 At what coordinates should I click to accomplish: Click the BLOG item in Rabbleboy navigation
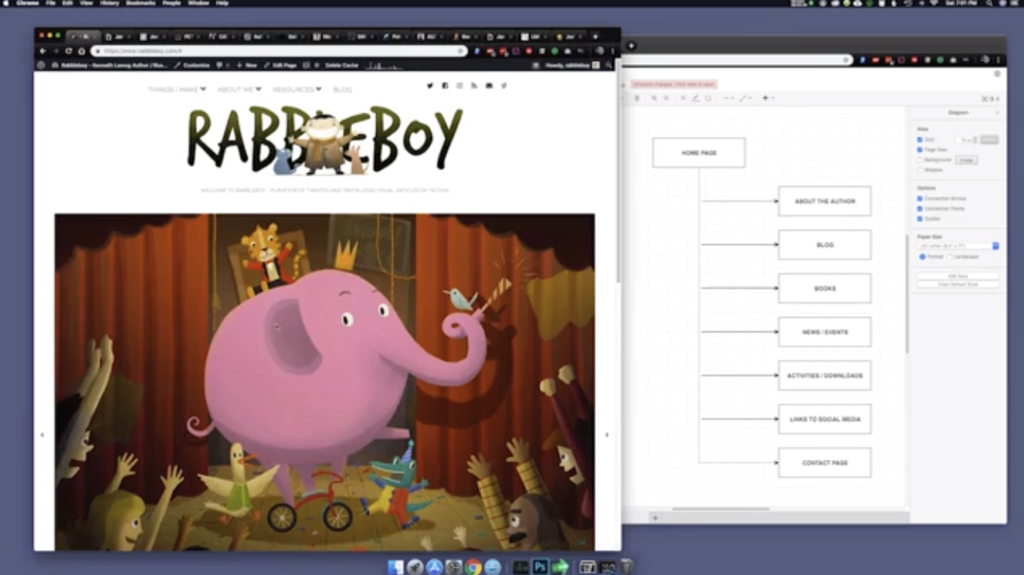click(342, 90)
